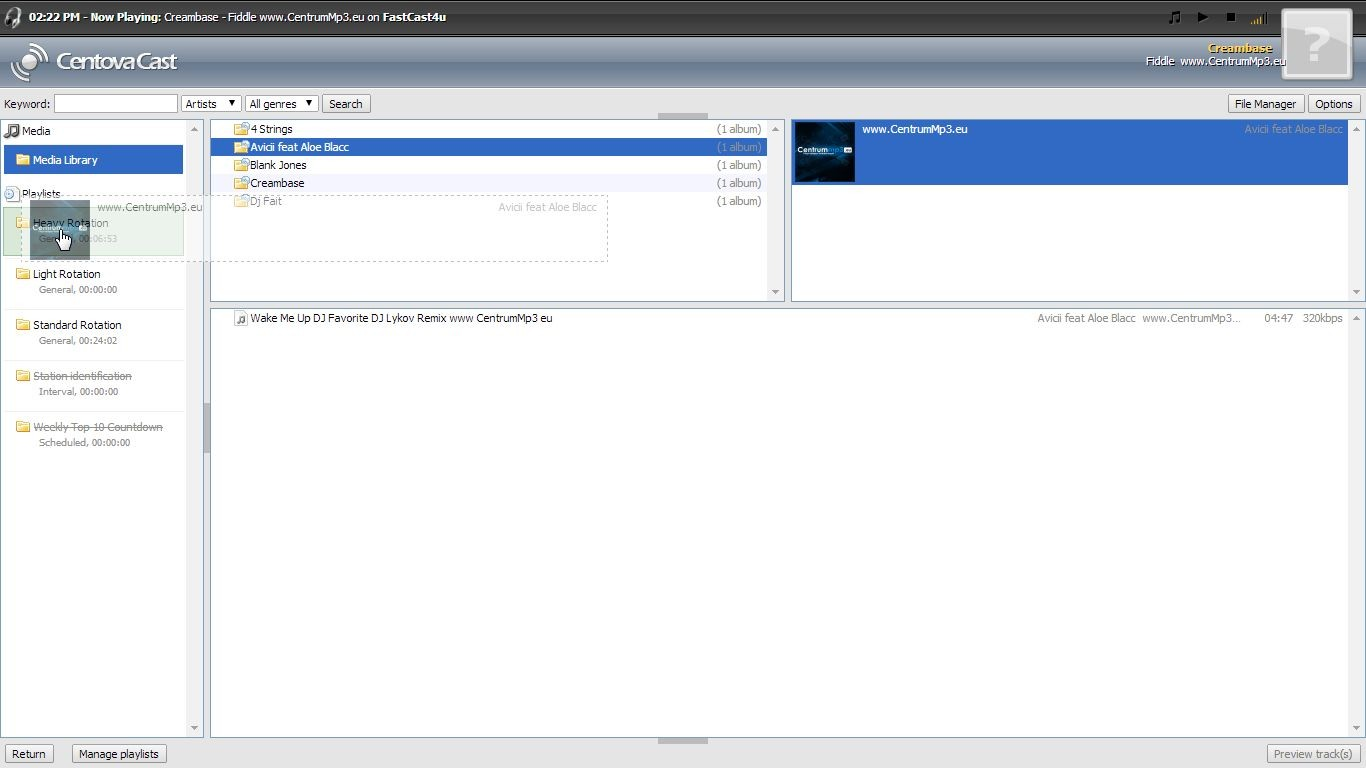Click the Media music note icon

12,131
